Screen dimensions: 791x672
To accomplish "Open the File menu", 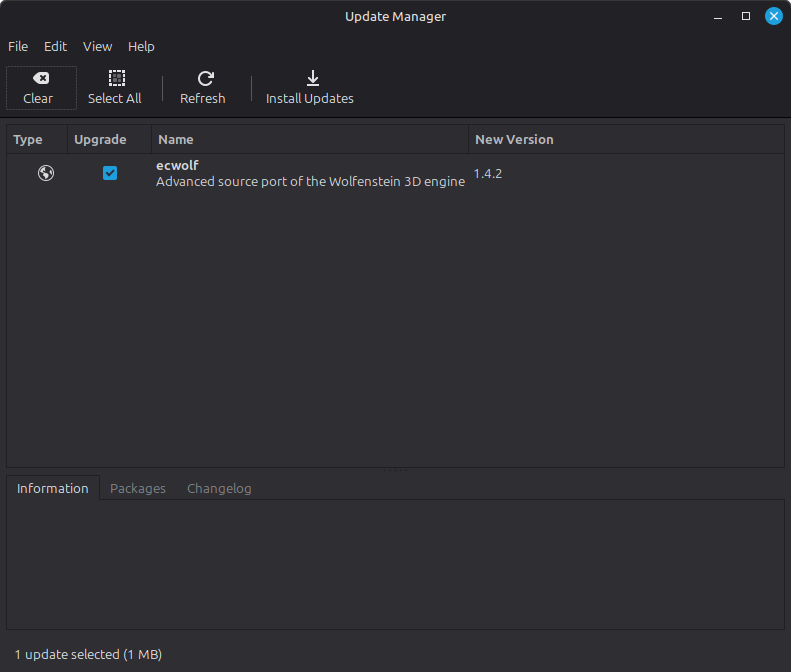I will point(18,46).
